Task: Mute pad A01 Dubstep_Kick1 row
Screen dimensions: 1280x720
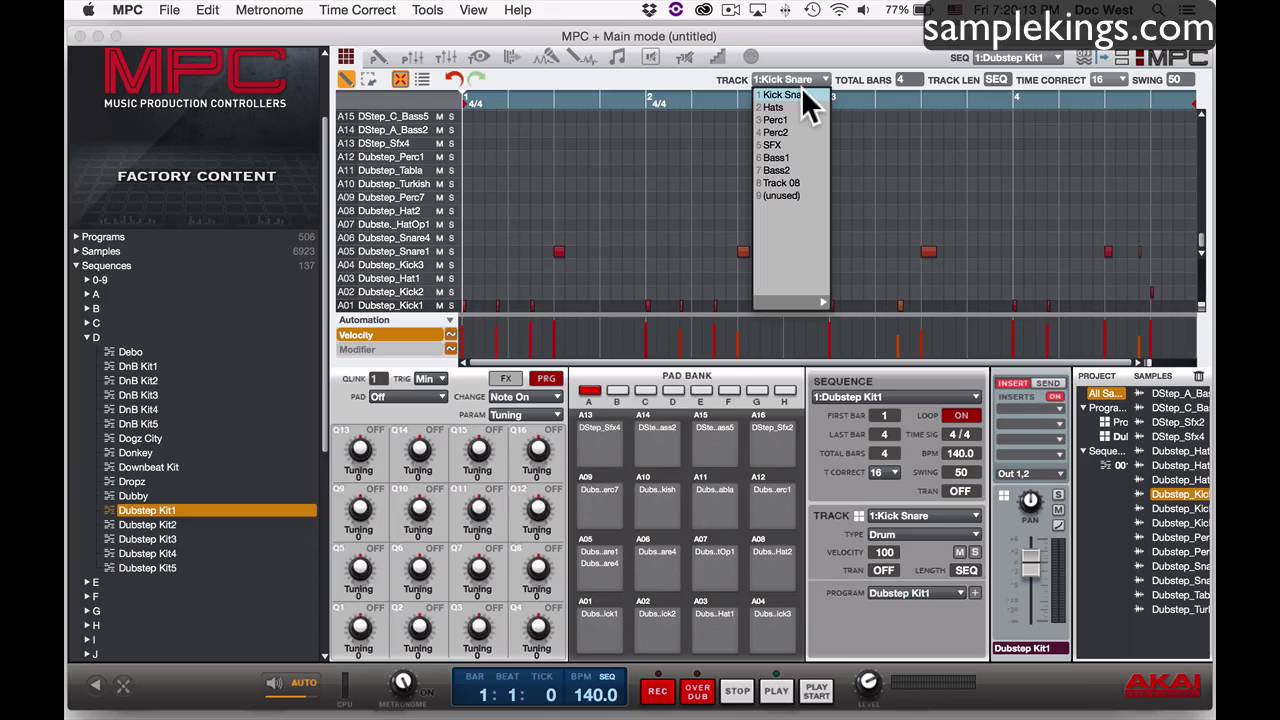Action: click(x=439, y=306)
